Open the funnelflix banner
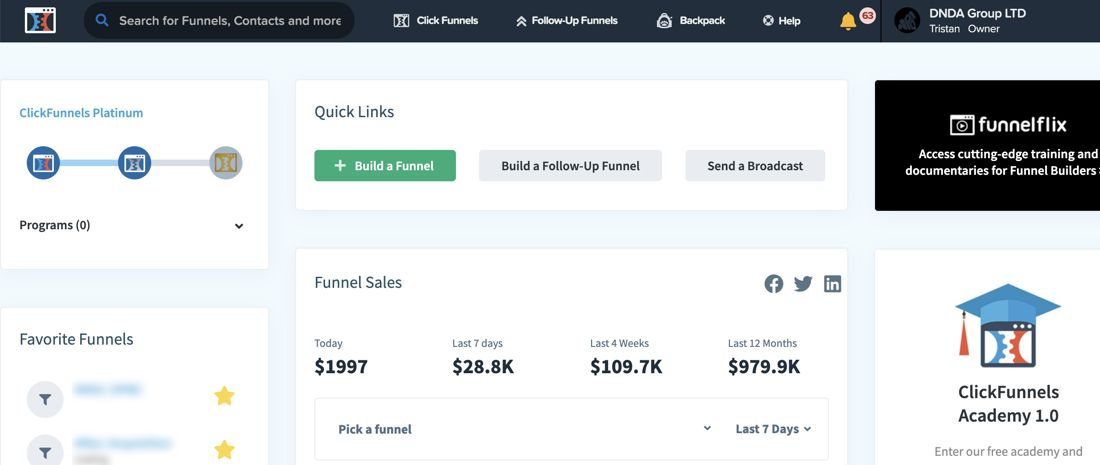Viewport: 1100px width, 465px height. point(987,145)
